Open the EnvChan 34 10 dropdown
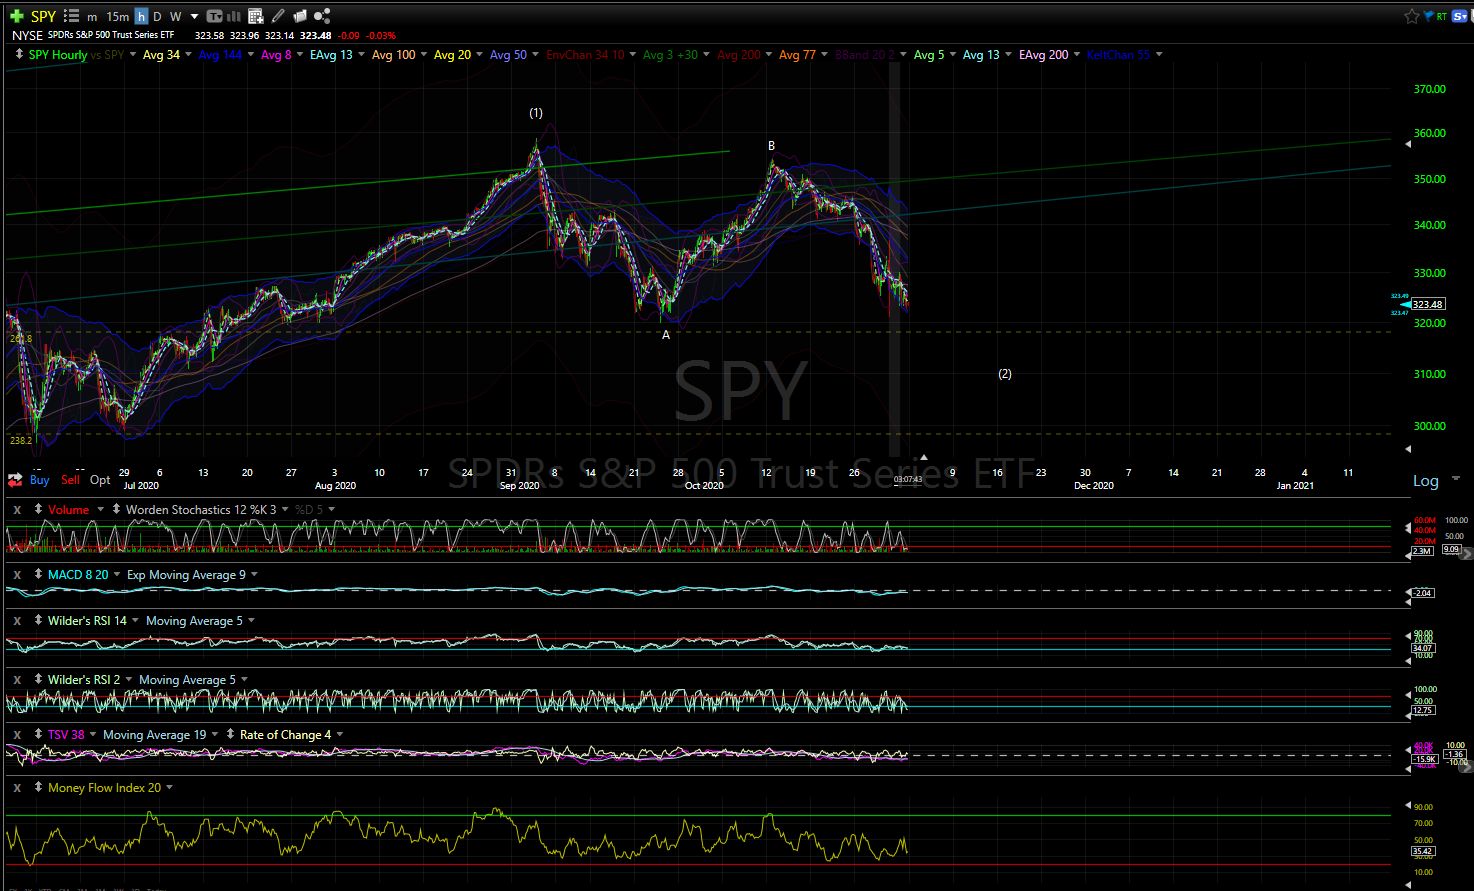 click(x=632, y=55)
